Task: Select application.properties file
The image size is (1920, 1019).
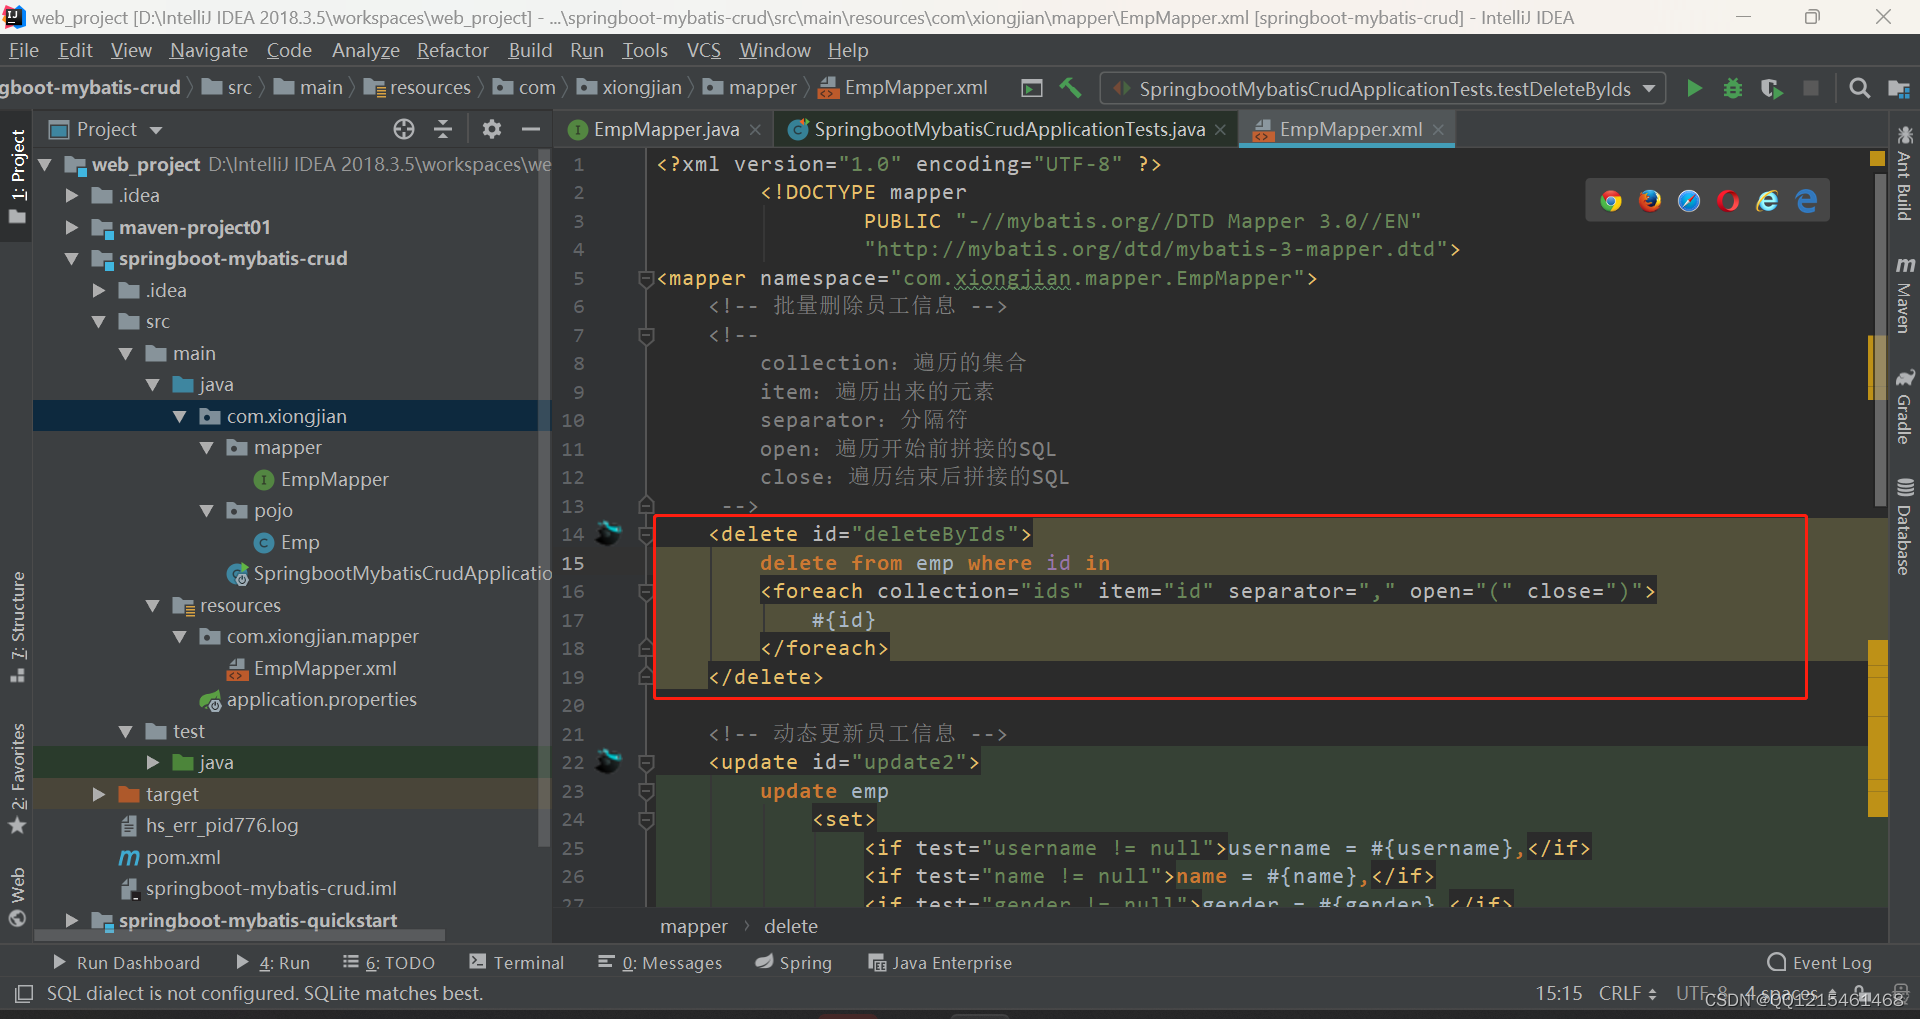Action: pos(321,699)
